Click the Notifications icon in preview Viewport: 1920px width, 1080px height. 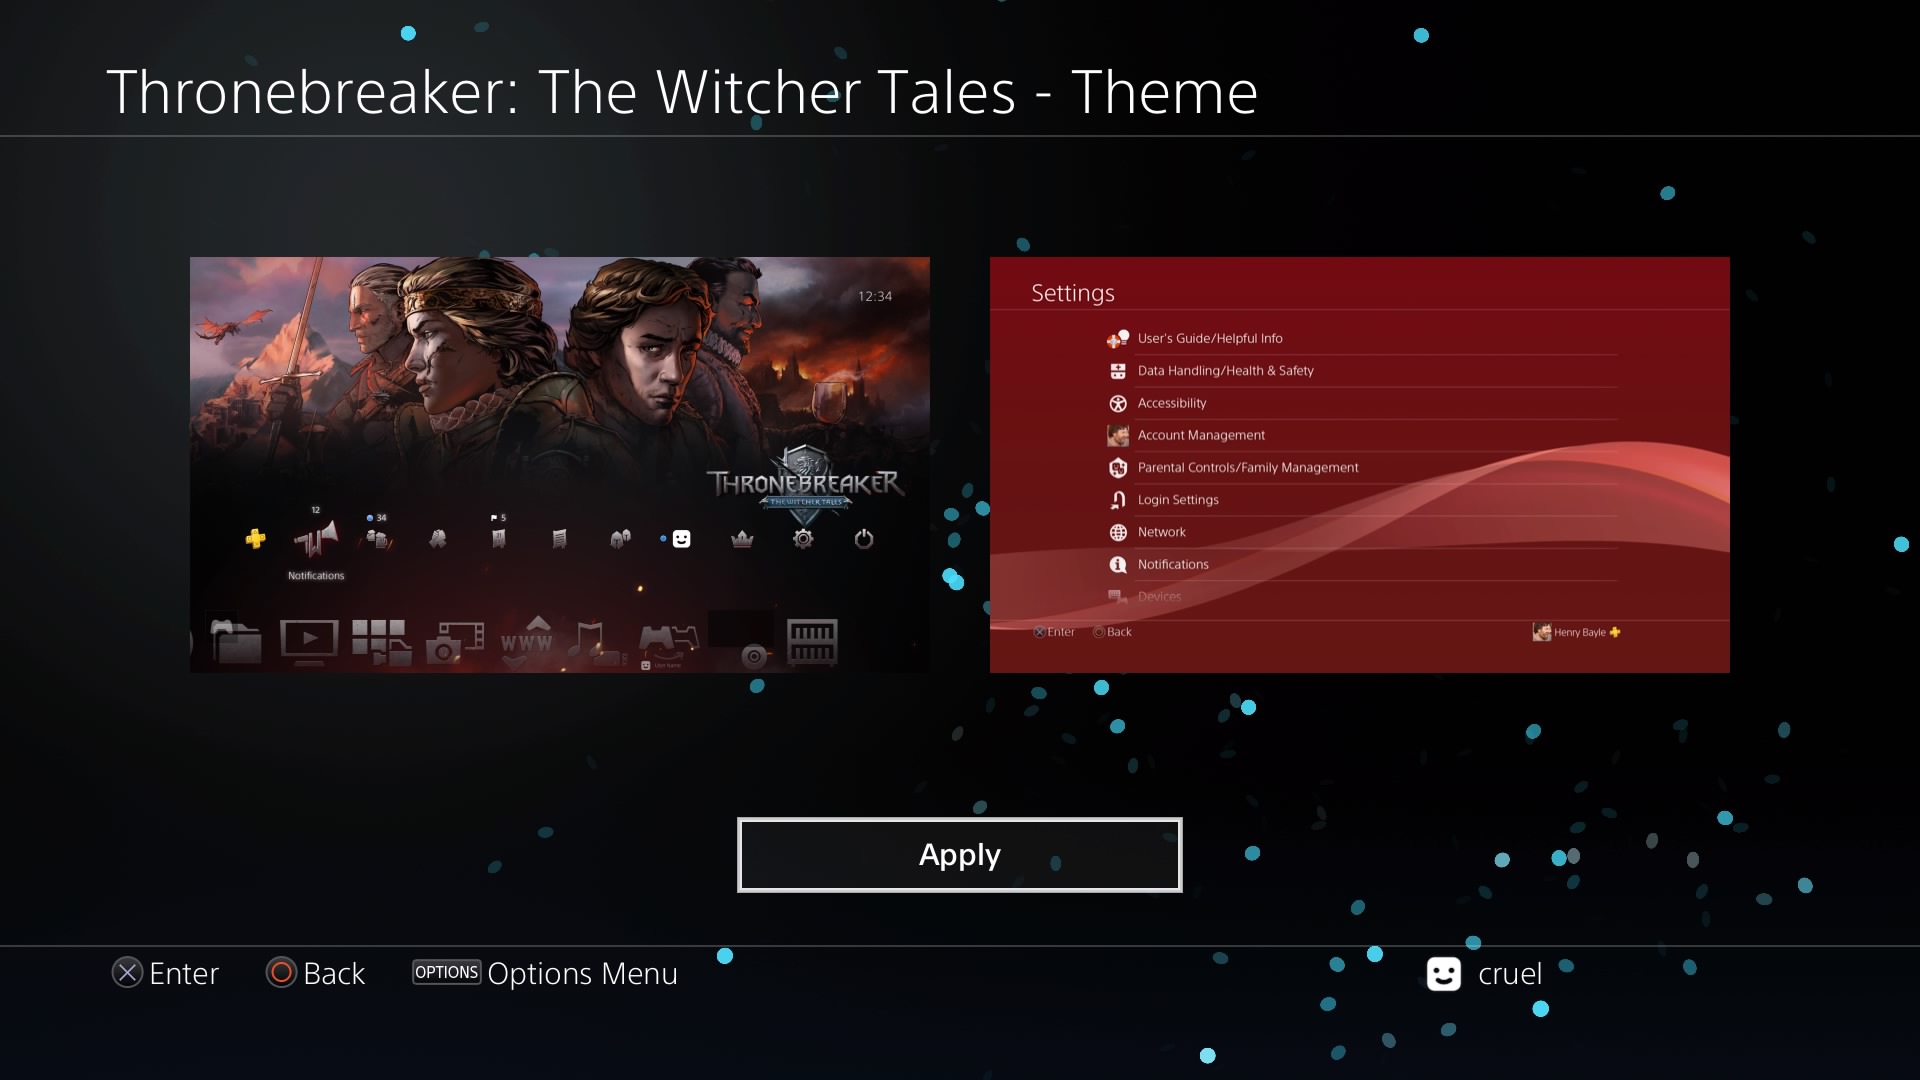(x=316, y=540)
